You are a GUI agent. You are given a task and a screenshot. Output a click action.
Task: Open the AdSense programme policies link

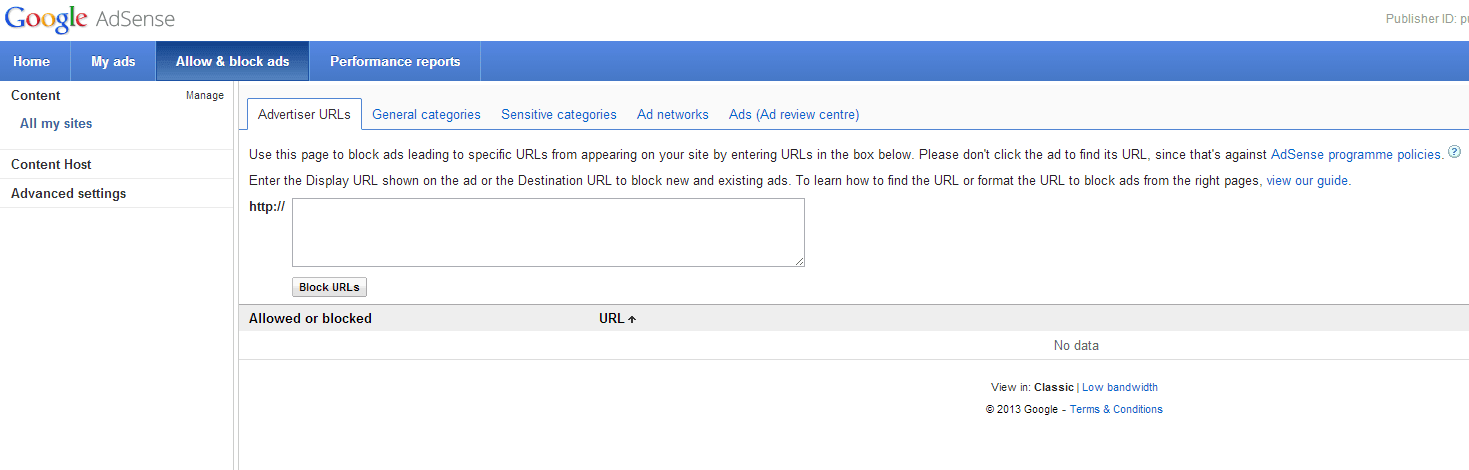pyautogui.click(x=1356, y=155)
